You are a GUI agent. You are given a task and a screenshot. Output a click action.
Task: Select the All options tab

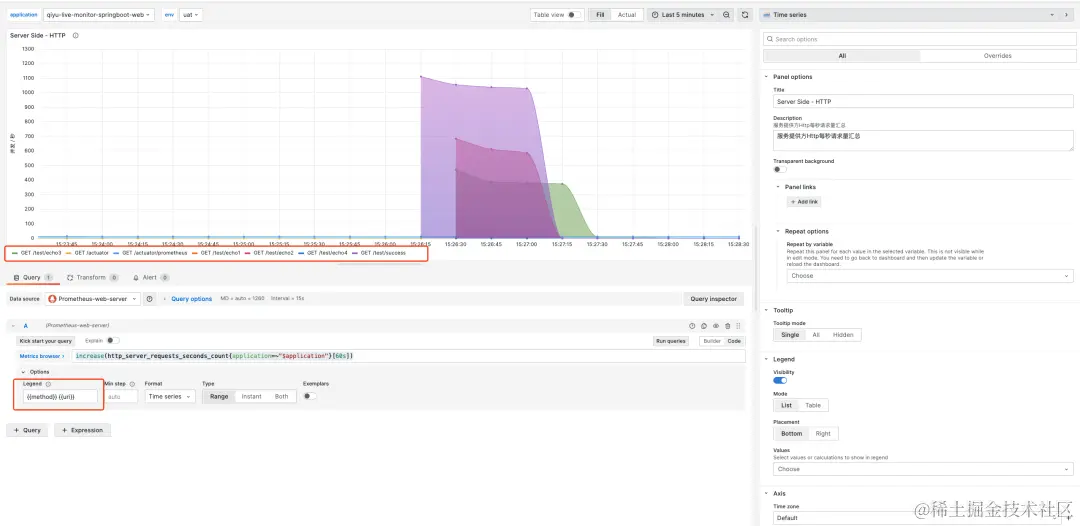[842, 56]
